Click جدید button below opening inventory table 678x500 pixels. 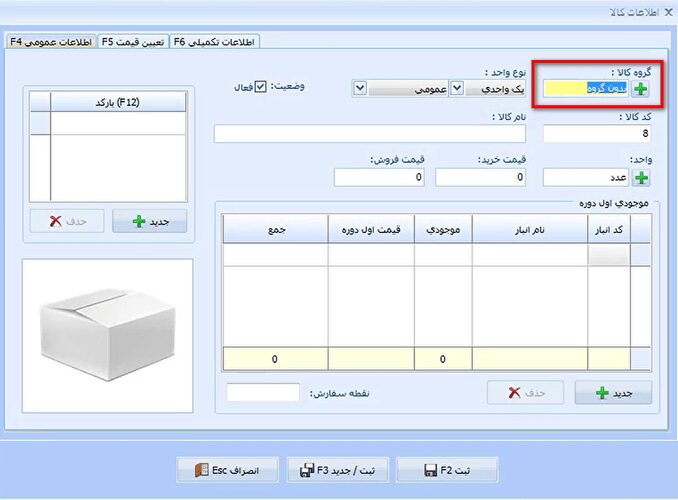(x=613, y=393)
